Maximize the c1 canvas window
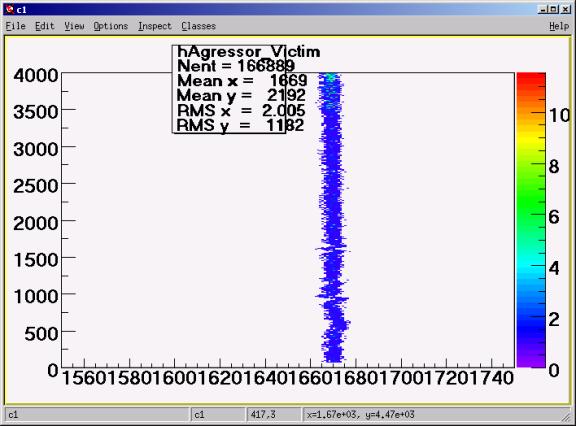This screenshot has height=426, width=576. pos(554,10)
